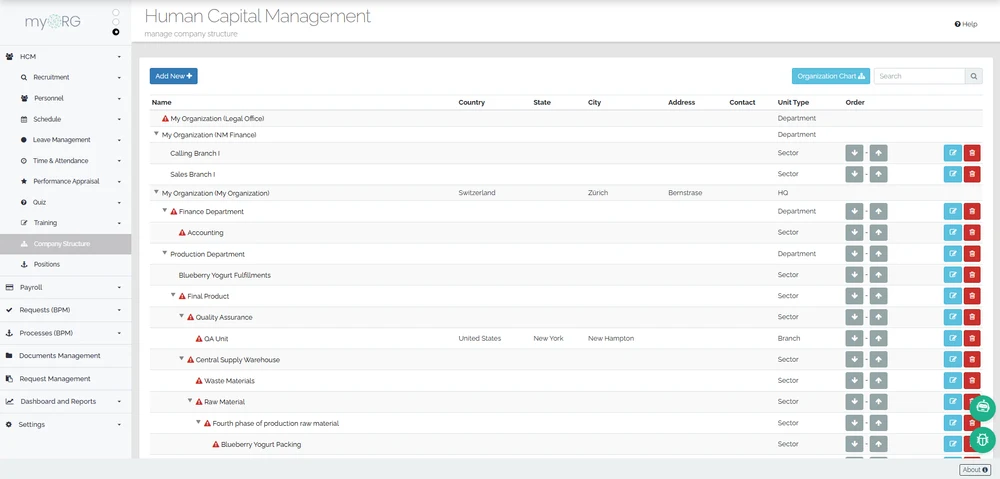Open the green chat bot widget
This screenshot has height=479, width=1000.
[x=983, y=407]
